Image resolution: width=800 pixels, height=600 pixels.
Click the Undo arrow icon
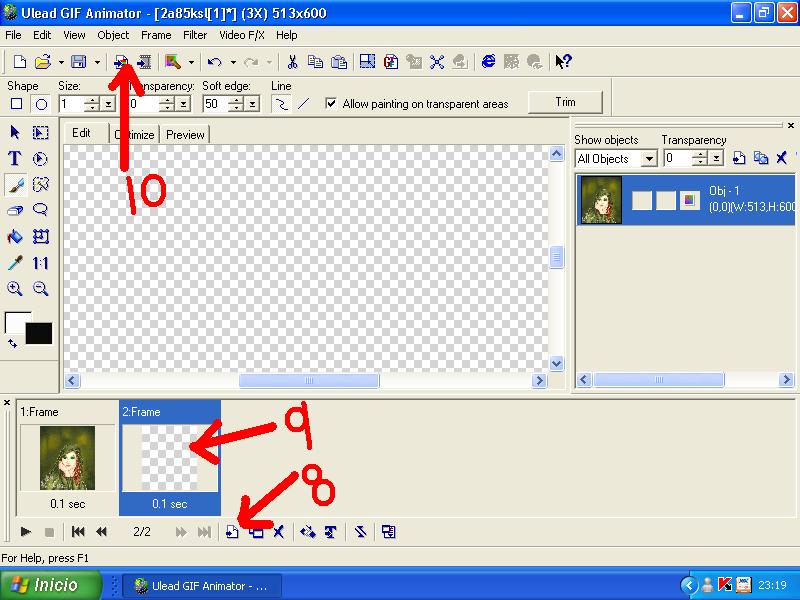click(x=214, y=62)
